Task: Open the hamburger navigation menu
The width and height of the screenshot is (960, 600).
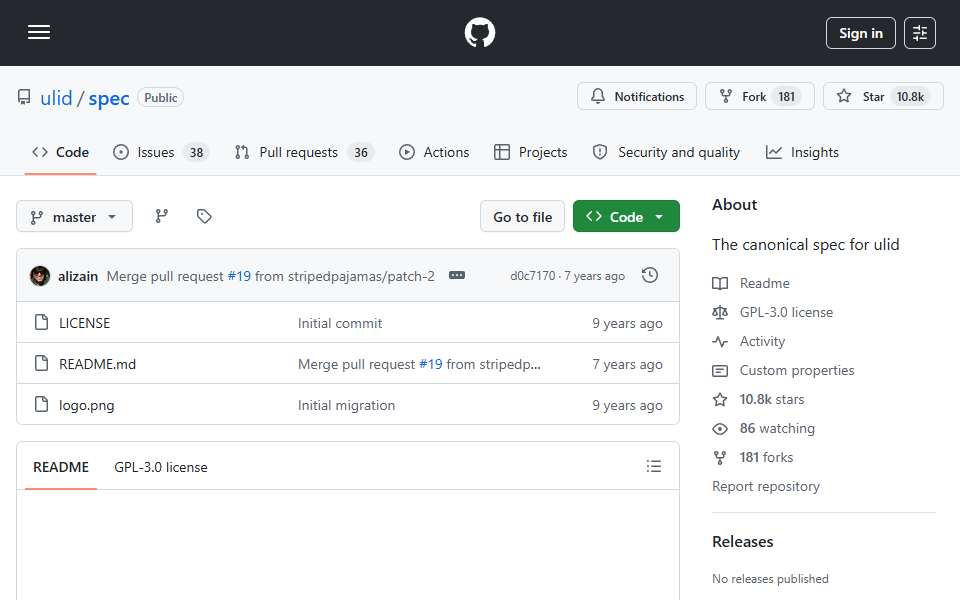Action: click(x=39, y=32)
